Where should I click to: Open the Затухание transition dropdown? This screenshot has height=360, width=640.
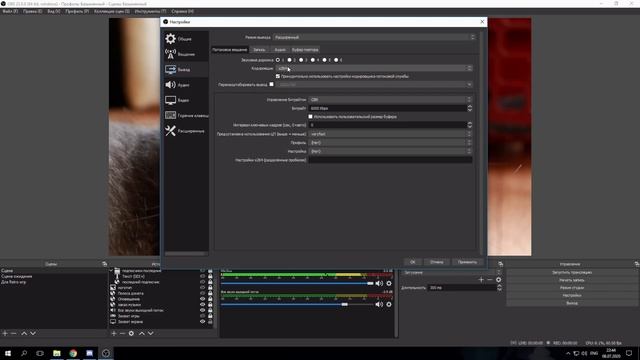click(451, 272)
